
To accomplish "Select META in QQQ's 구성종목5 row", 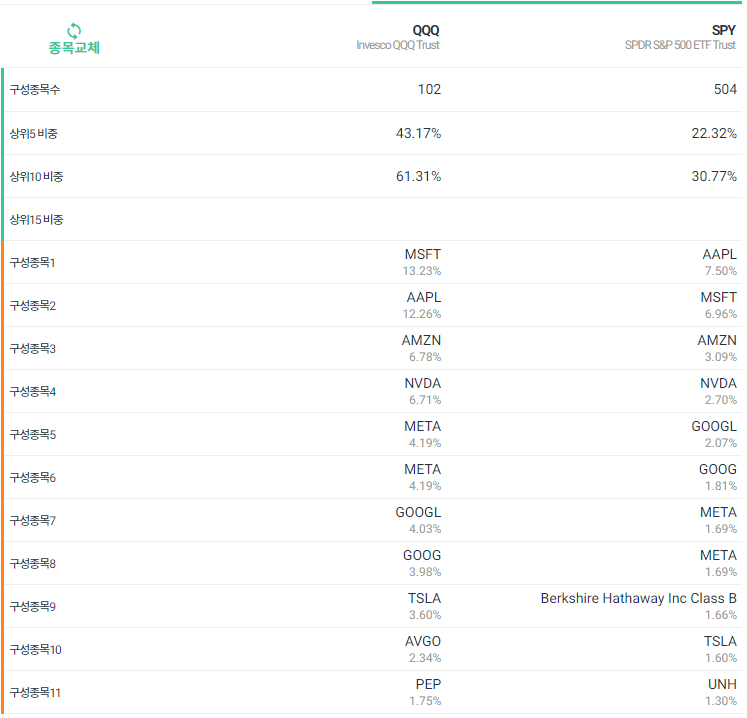I will point(423,426).
